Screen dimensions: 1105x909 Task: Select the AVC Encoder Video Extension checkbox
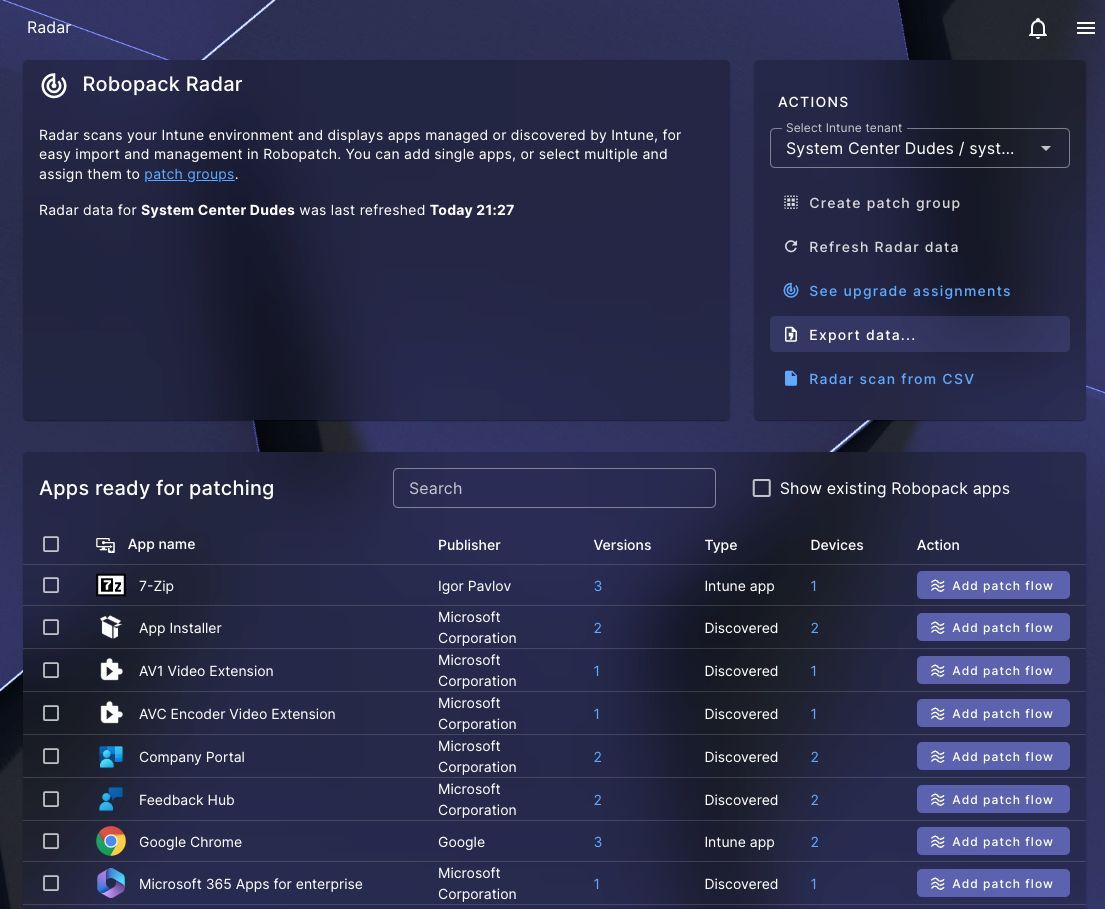pyautogui.click(x=51, y=713)
